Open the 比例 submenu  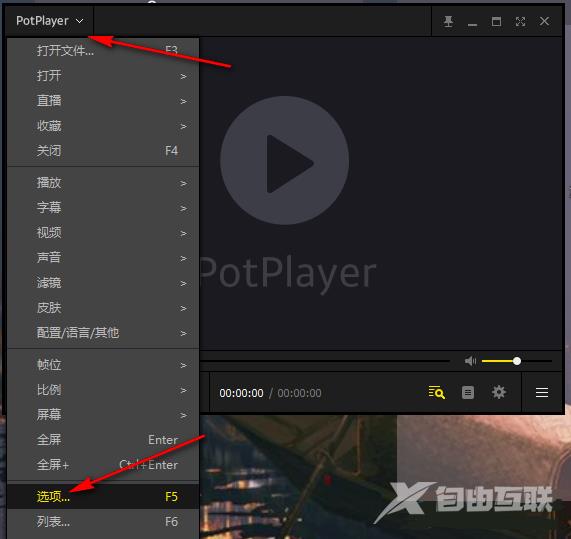[103, 390]
